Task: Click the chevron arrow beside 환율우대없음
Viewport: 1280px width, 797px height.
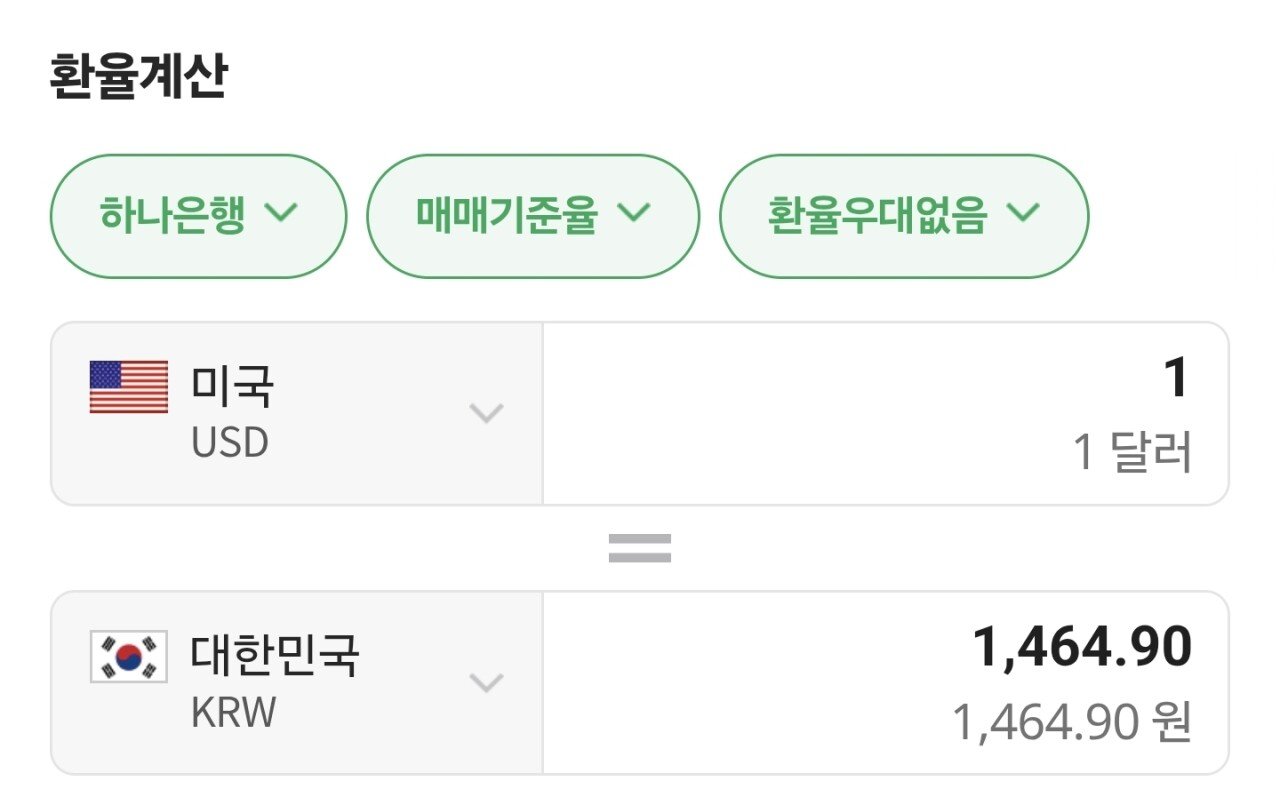Action: [1023, 213]
